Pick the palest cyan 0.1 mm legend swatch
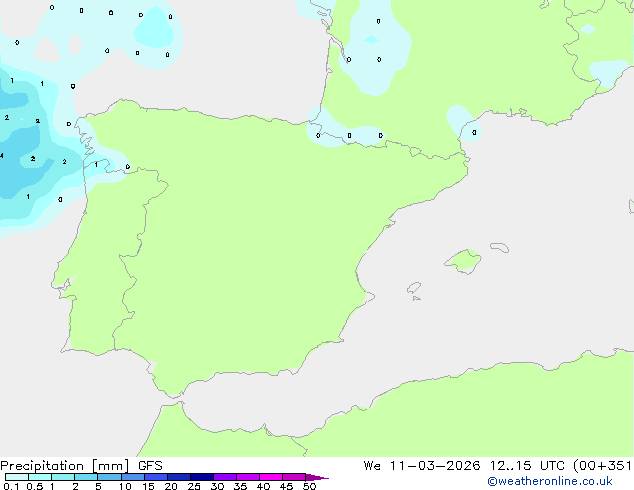 coord(17,477)
